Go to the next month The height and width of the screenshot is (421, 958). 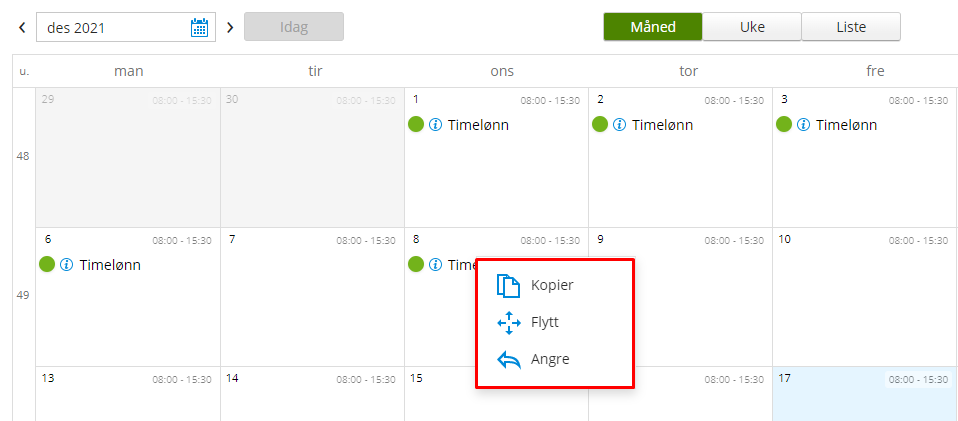[x=230, y=27]
